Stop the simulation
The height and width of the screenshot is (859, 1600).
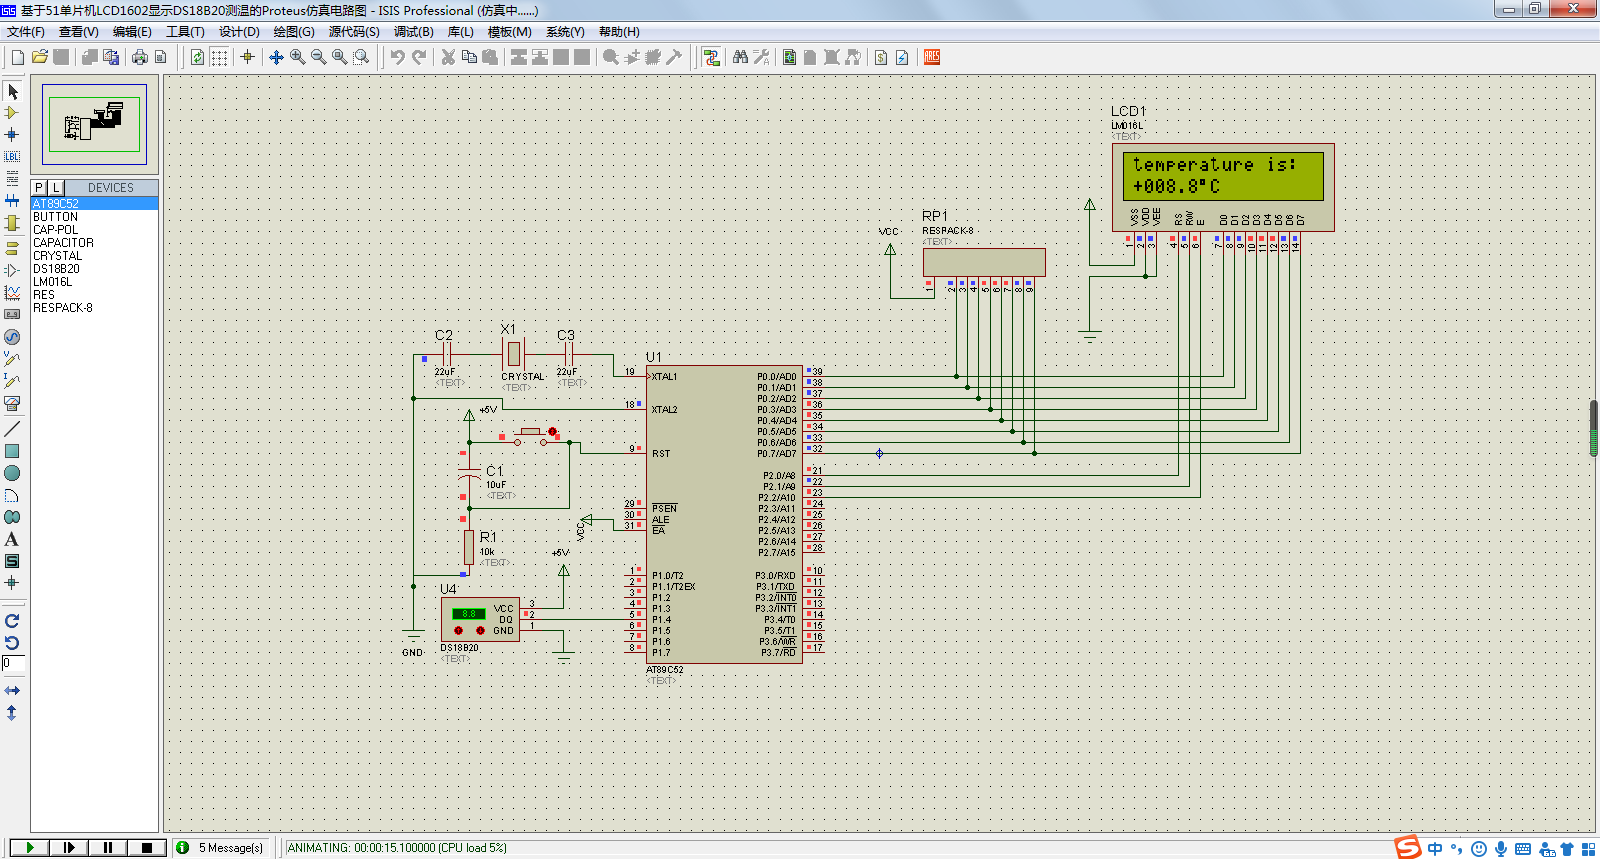tap(146, 847)
